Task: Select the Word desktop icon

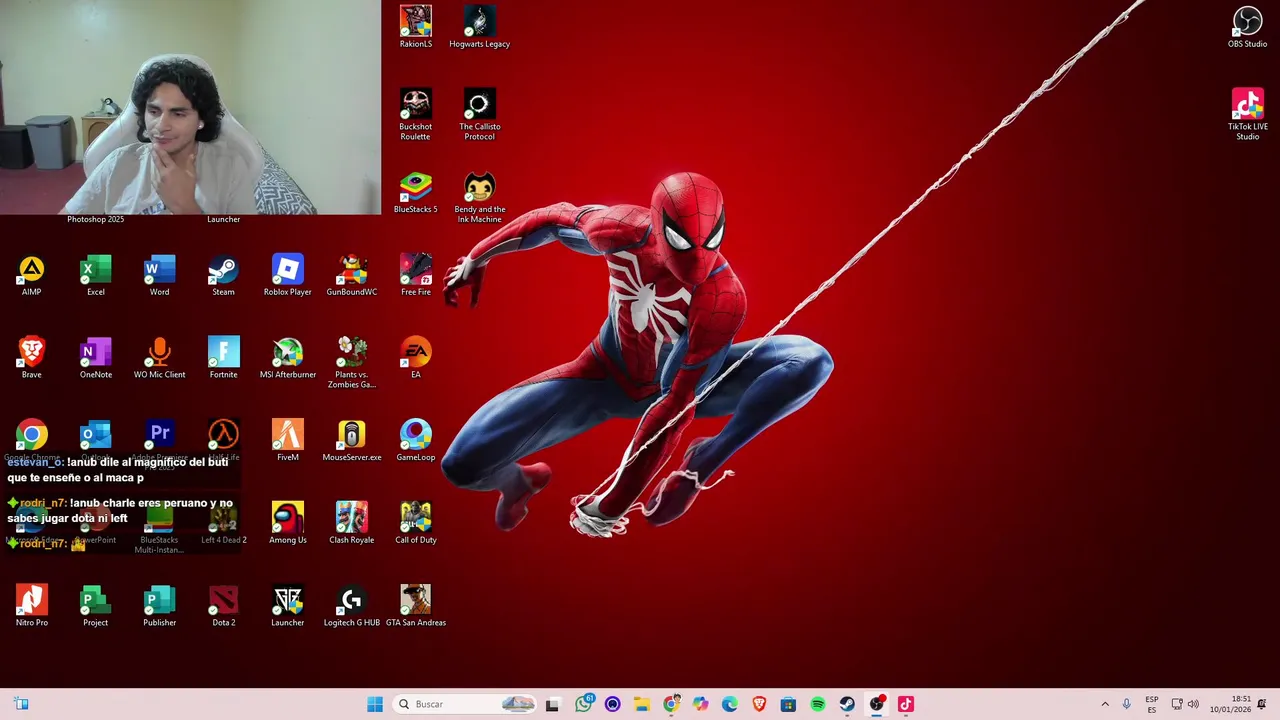Action: tap(160, 275)
